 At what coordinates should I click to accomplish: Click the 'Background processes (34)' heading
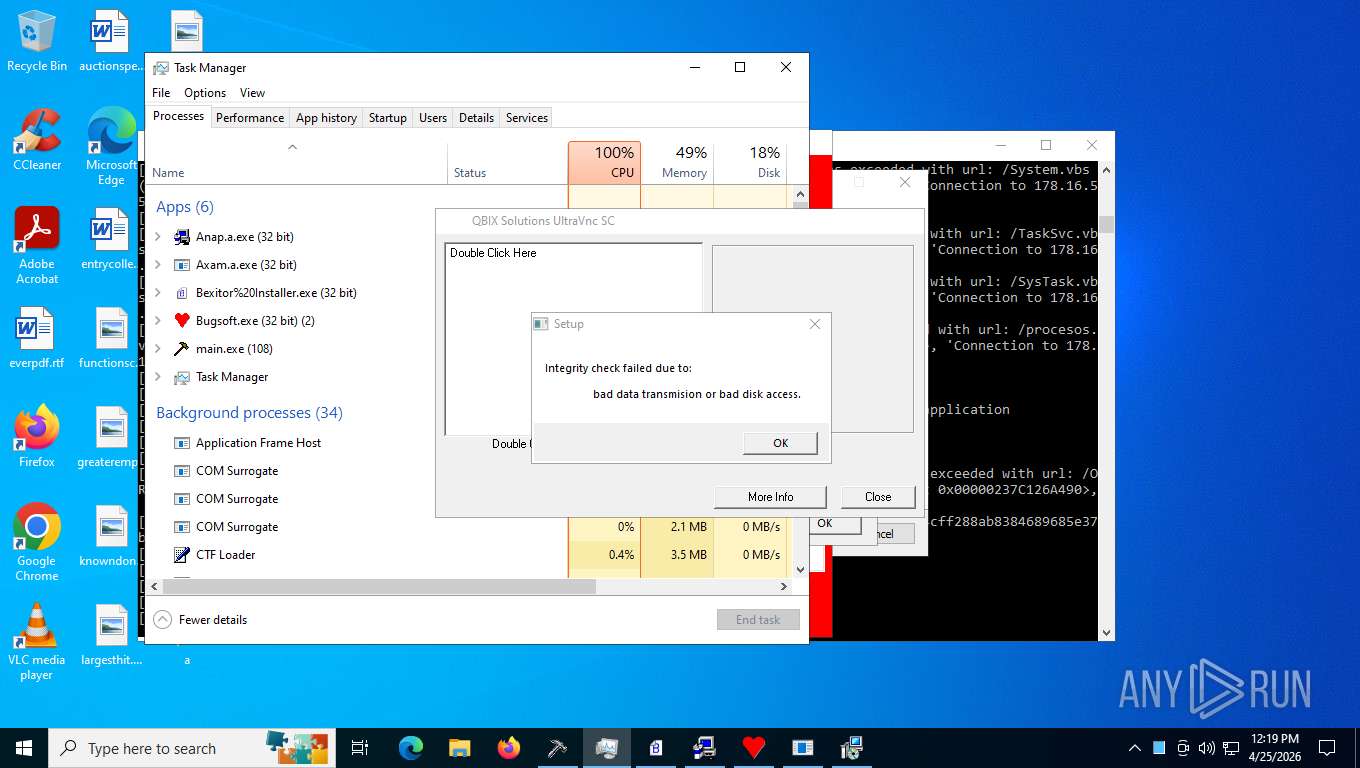coord(249,413)
